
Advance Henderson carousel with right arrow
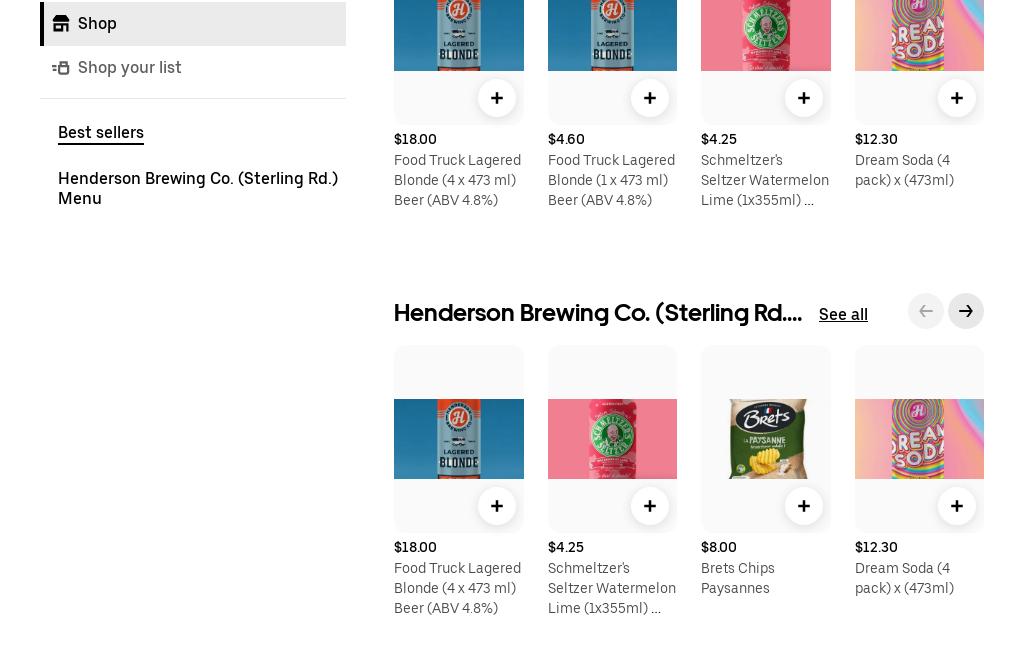coord(966,311)
